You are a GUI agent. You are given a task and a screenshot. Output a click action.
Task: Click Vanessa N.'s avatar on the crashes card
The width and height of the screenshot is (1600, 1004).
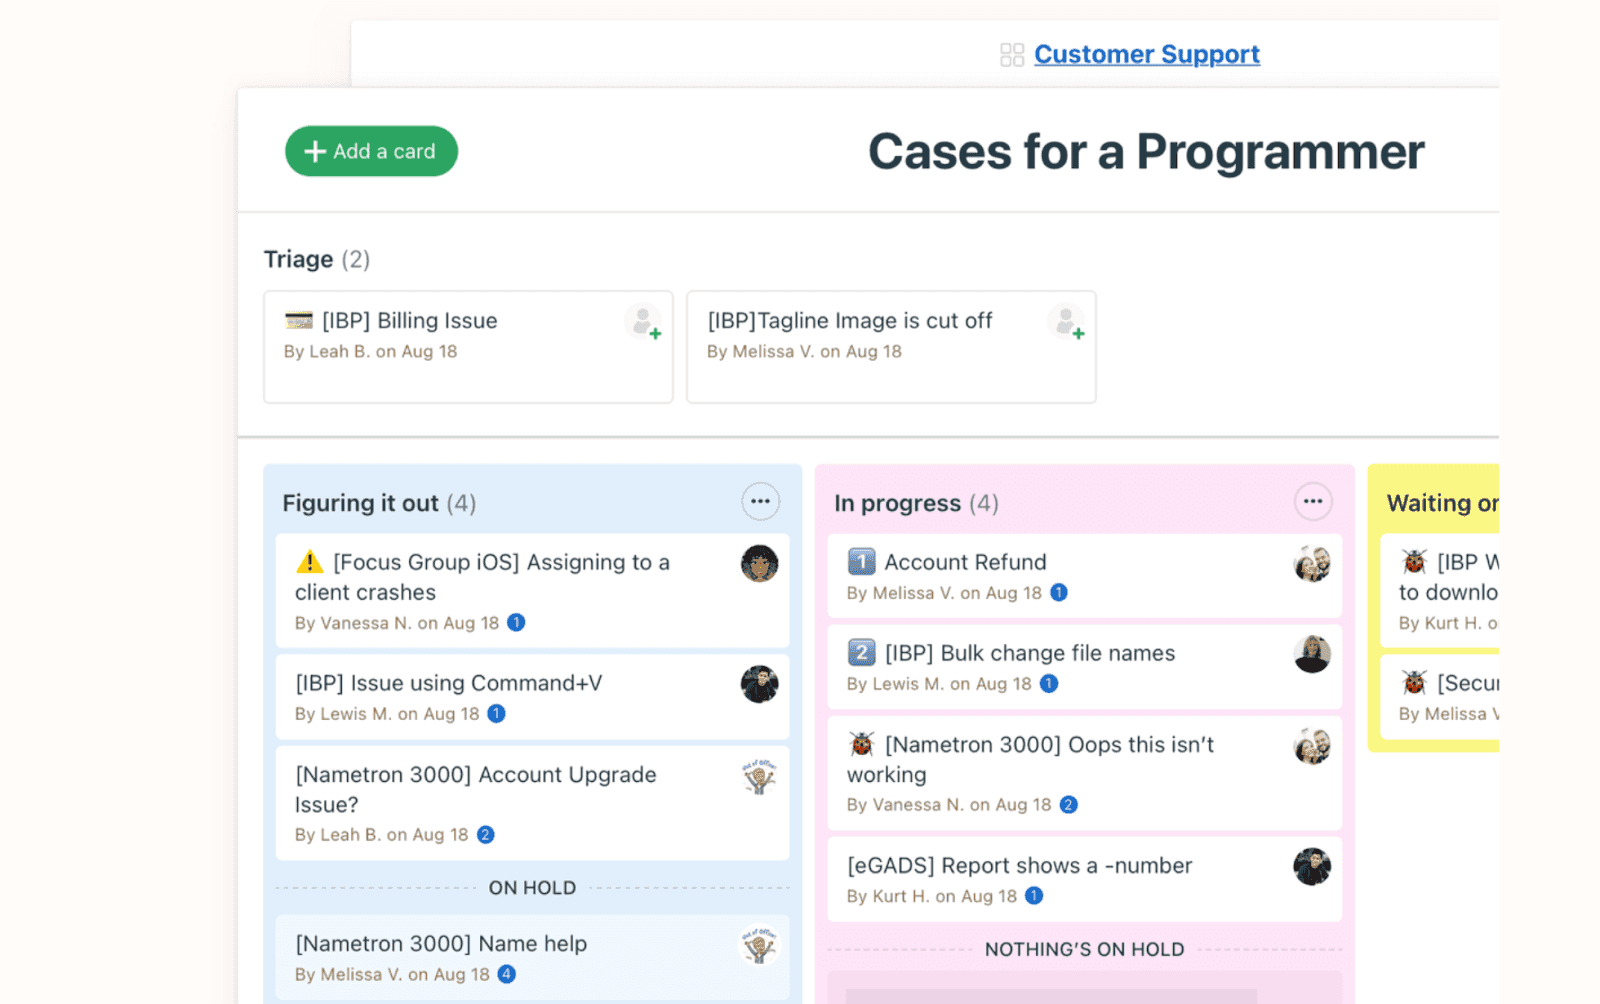pos(758,565)
